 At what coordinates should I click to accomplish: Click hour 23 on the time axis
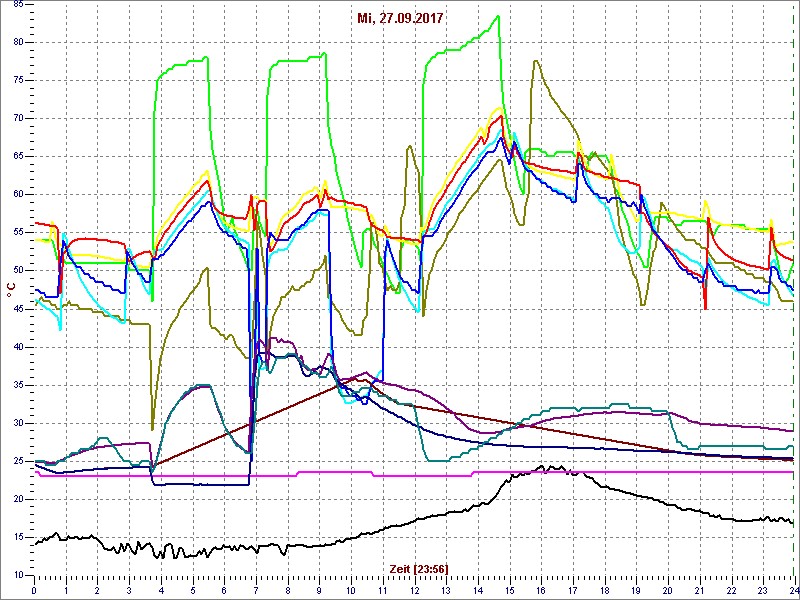(x=763, y=588)
